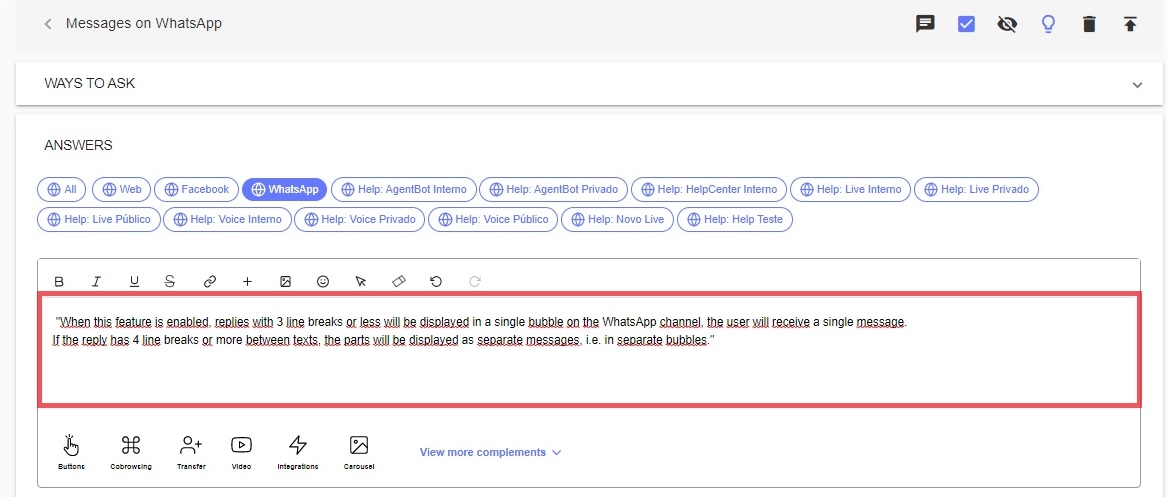
Task: Click the plus icon in editor toolbar
Action: [x=248, y=281]
